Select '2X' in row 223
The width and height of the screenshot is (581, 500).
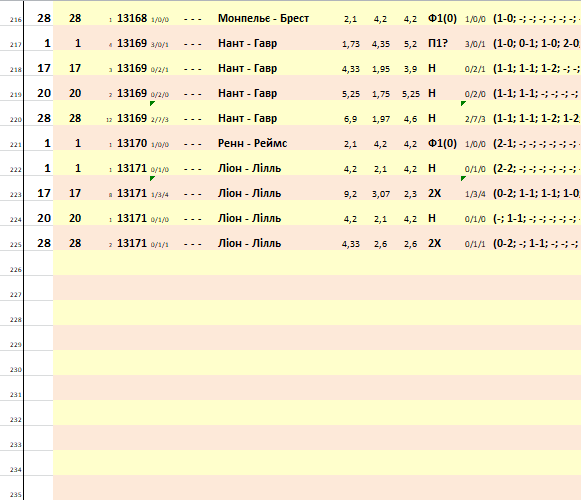coord(435,193)
